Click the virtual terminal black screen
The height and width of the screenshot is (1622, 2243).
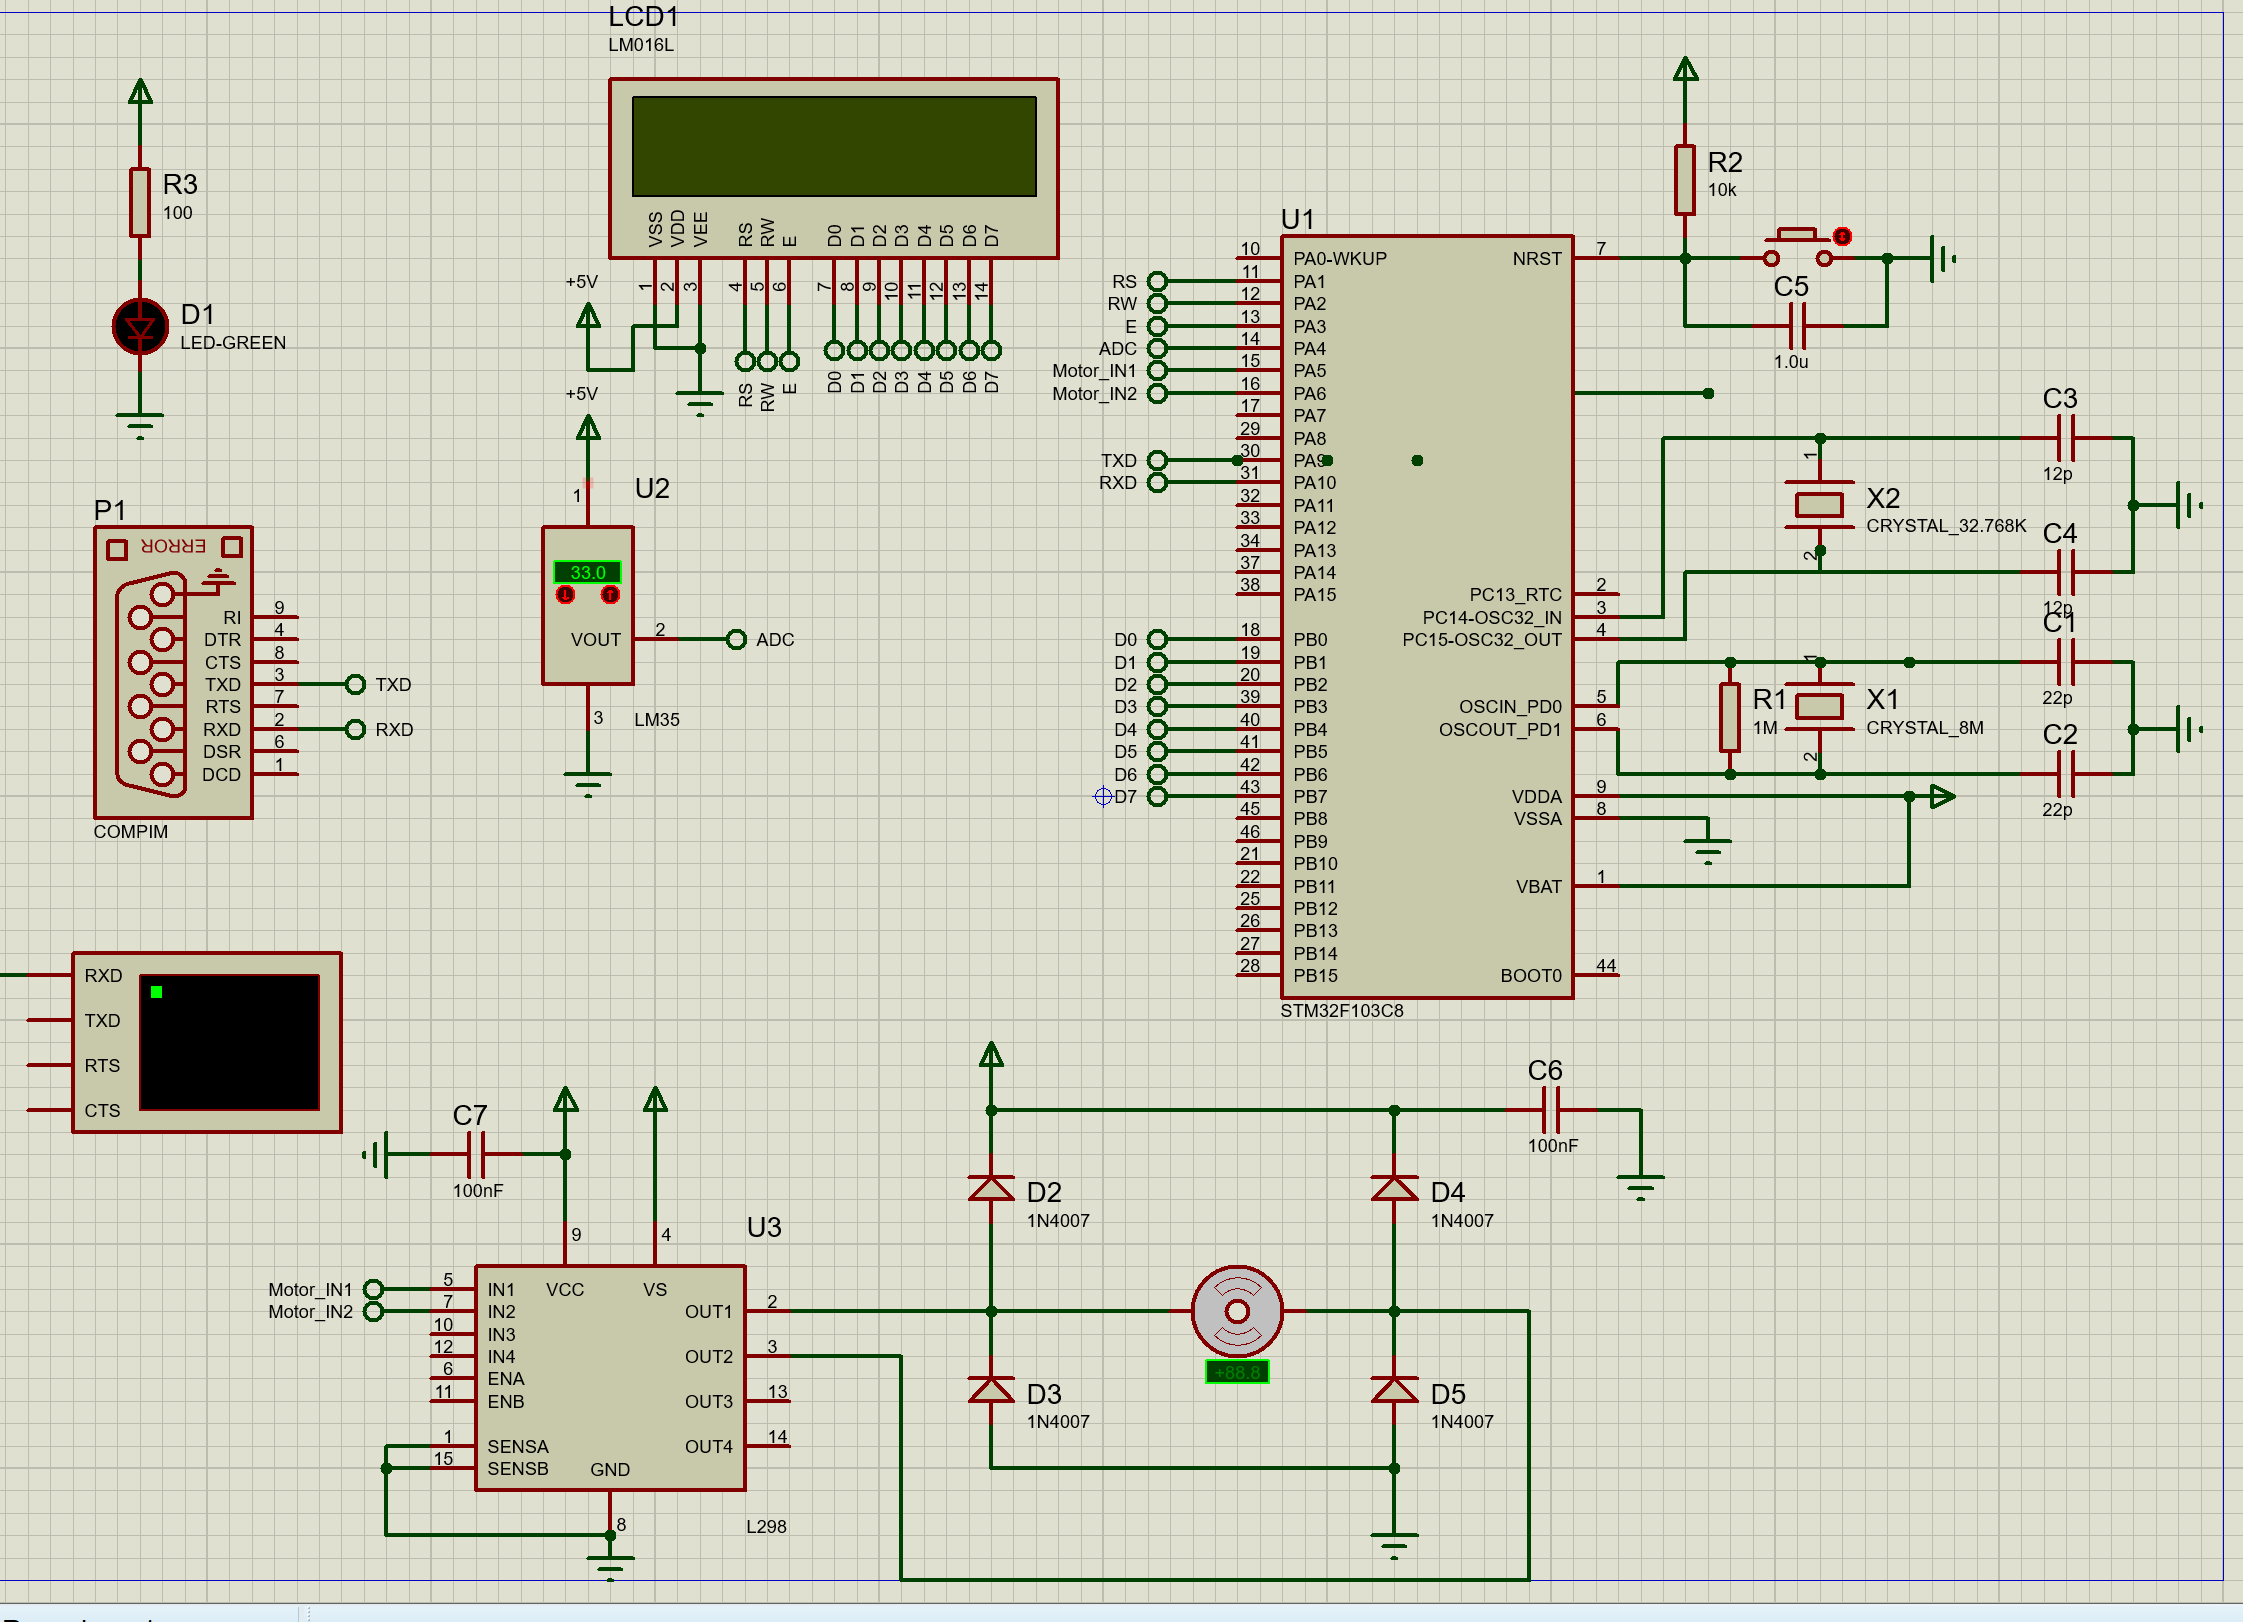(x=229, y=1042)
